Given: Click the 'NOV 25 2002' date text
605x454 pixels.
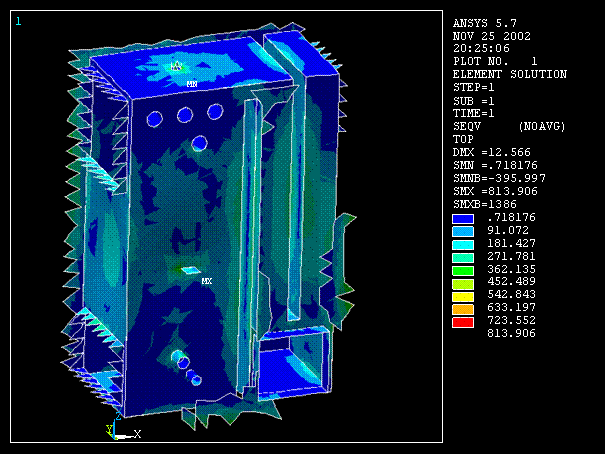Looking at the screenshot, I should click(492, 36).
